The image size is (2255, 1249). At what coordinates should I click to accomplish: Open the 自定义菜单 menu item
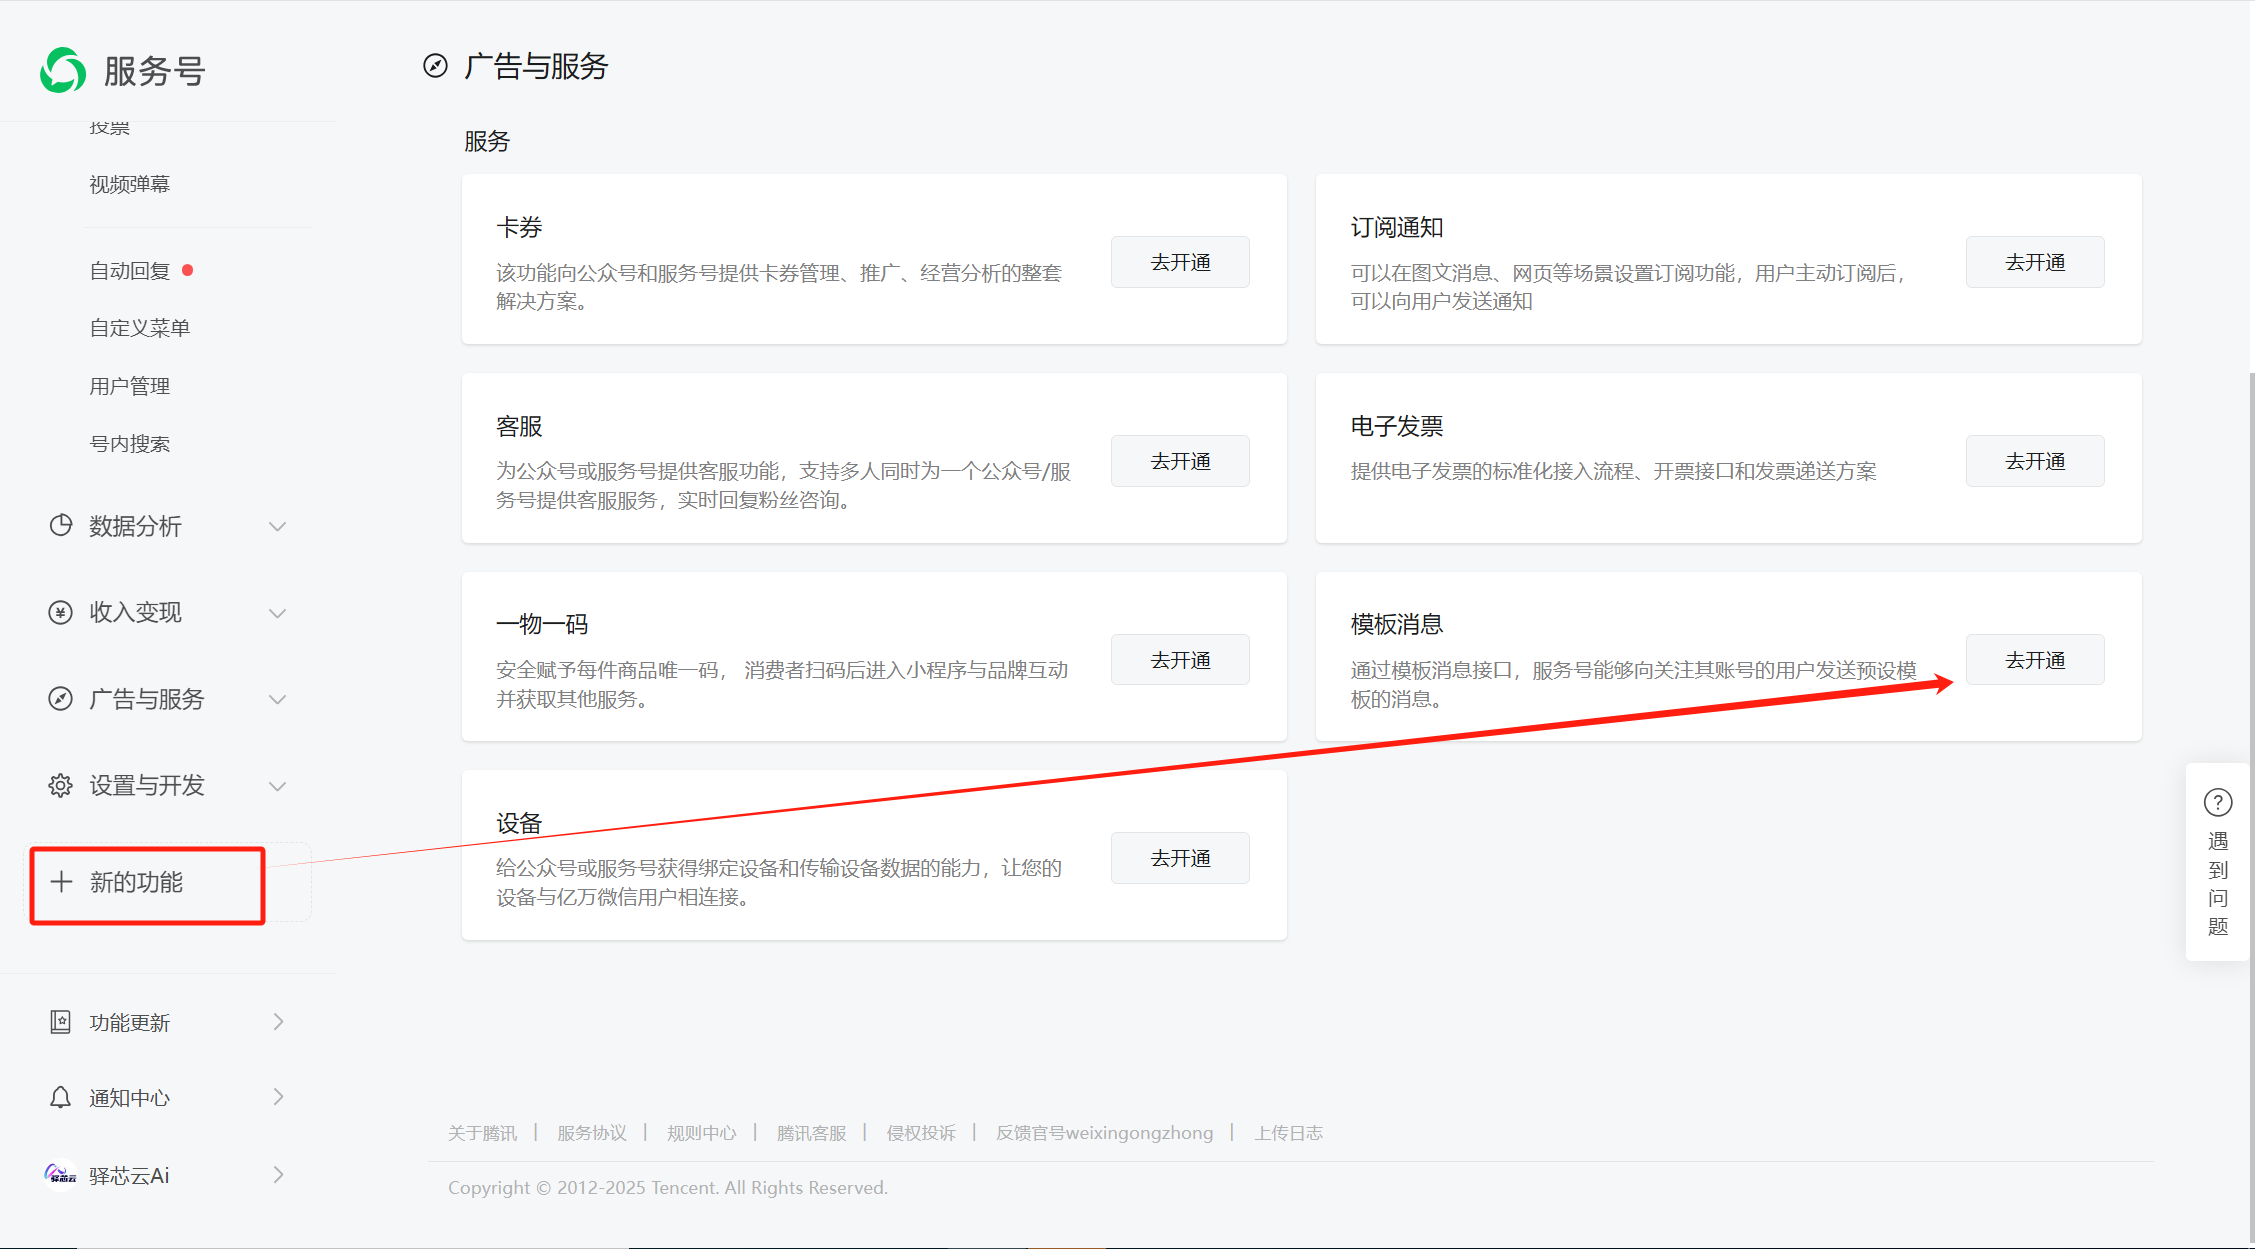(139, 326)
